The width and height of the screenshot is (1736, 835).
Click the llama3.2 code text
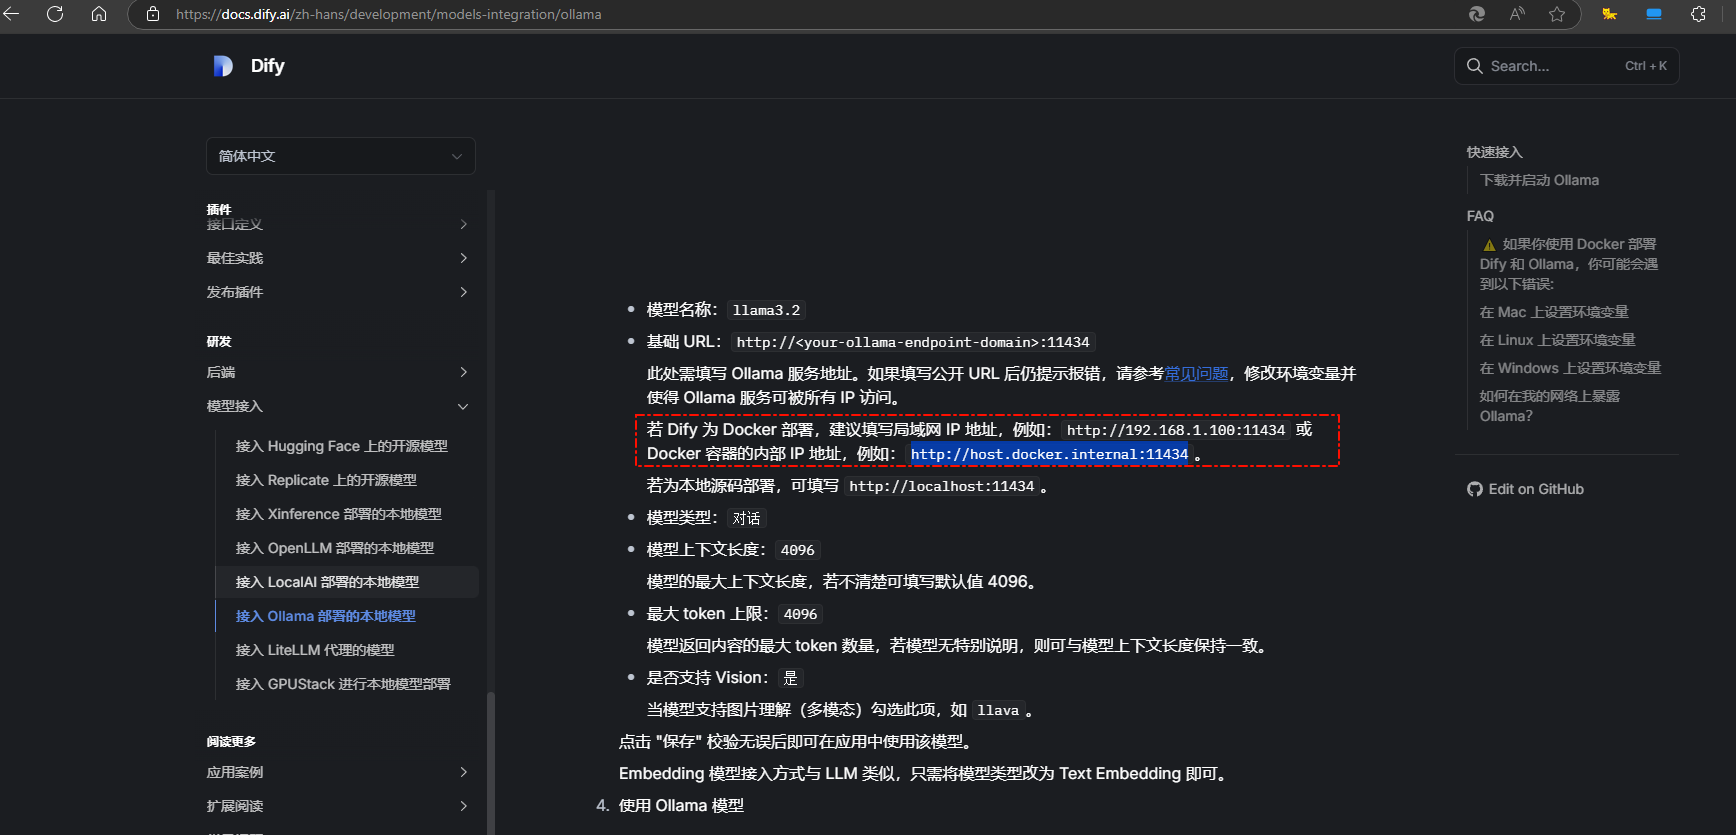click(x=766, y=310)
